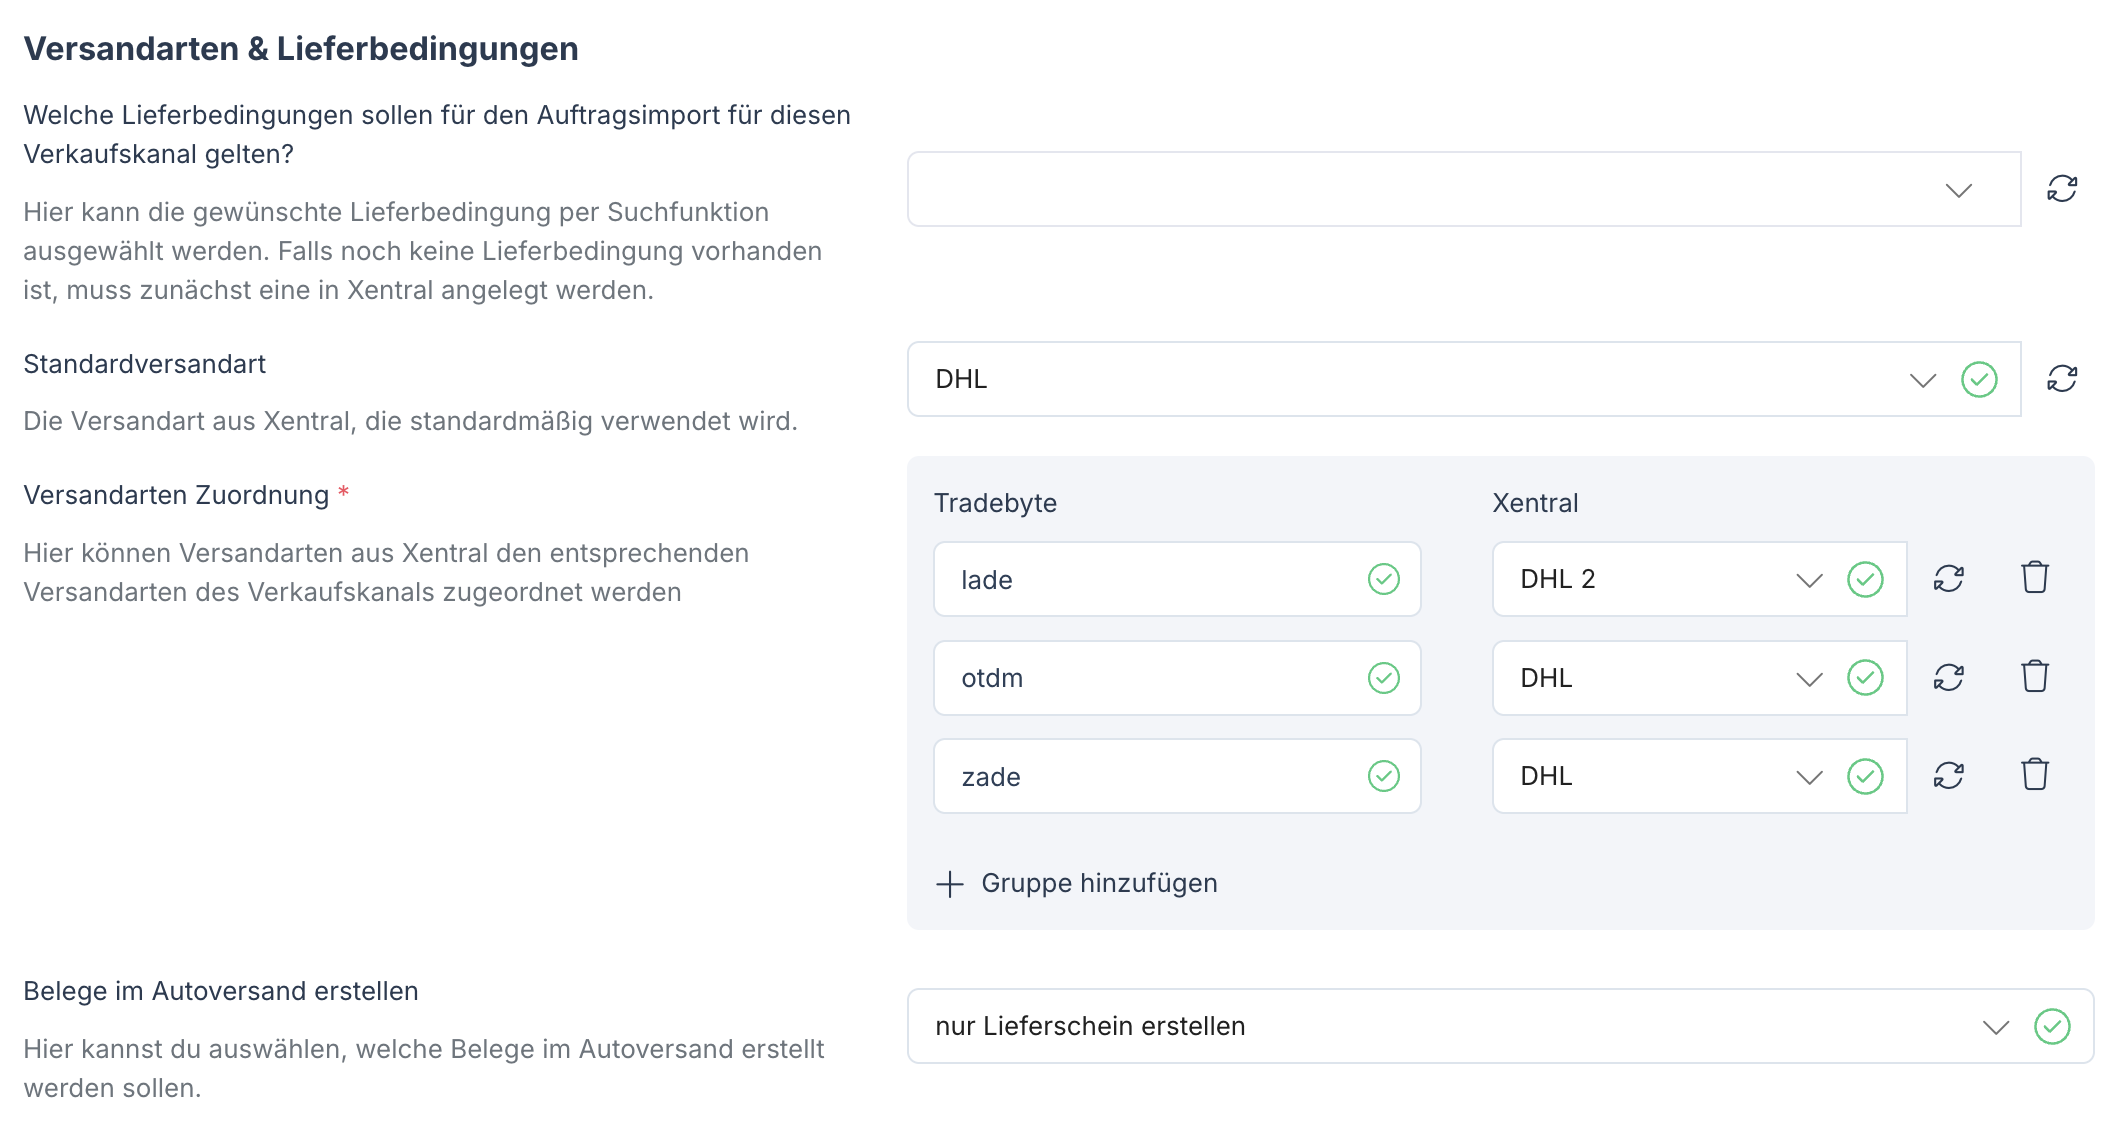Refresh the zade row shipping options
The image size is (2125, 1125).
1949,776
